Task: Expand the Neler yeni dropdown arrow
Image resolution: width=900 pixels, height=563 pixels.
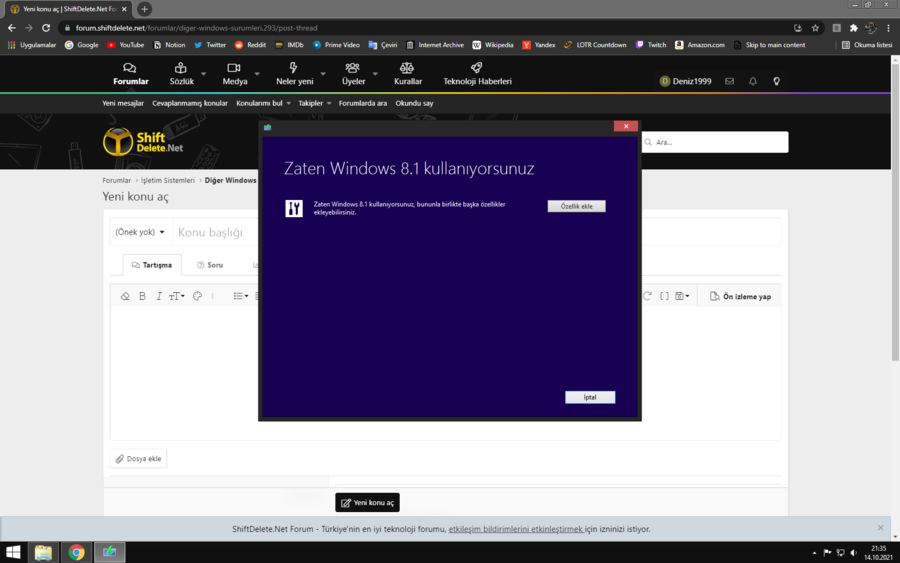Action: tap(323, 74)
